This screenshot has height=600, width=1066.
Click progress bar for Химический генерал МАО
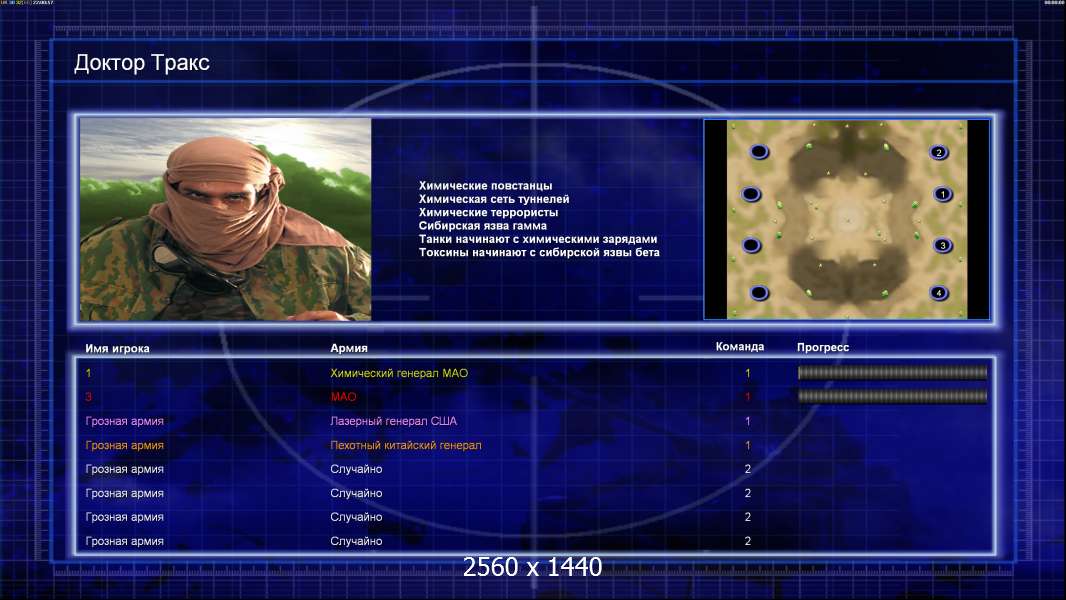click(892, 372)
